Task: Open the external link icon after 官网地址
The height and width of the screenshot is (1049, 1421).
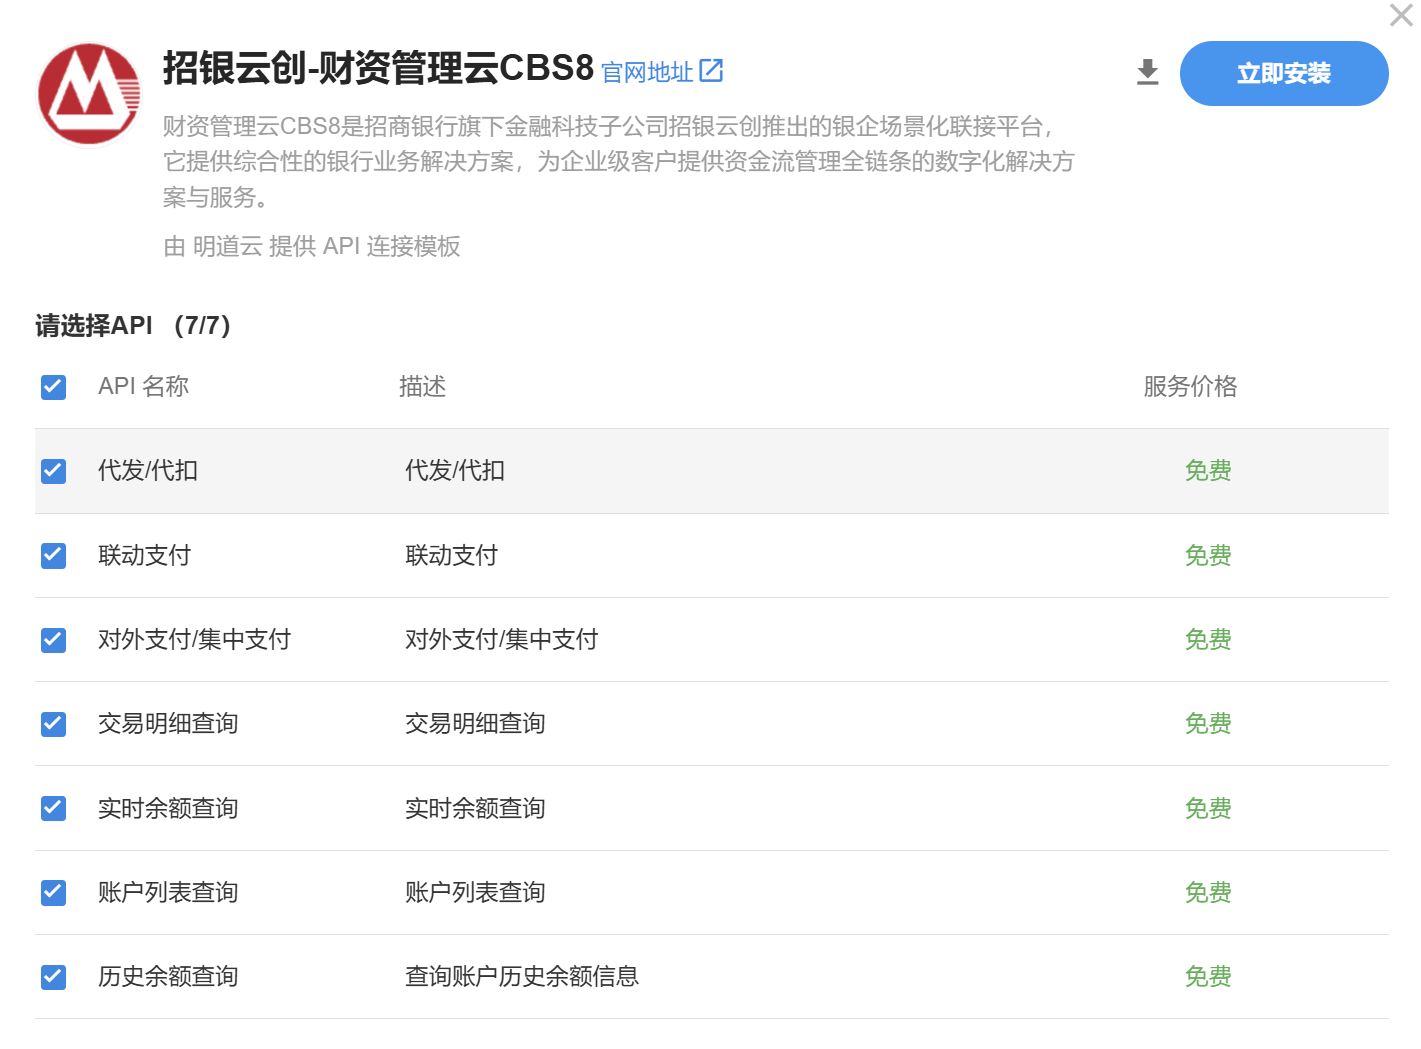Action: [x=711, y=71]
